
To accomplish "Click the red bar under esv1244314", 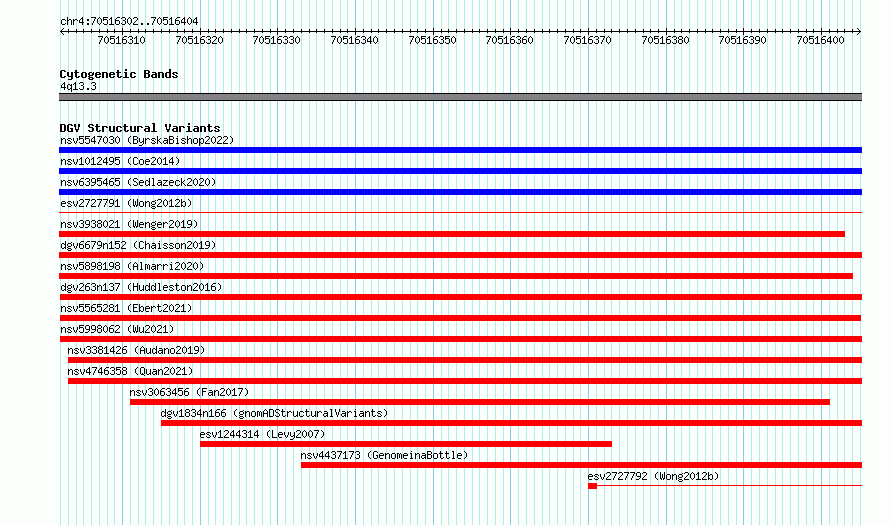I will tap(406, 444).
